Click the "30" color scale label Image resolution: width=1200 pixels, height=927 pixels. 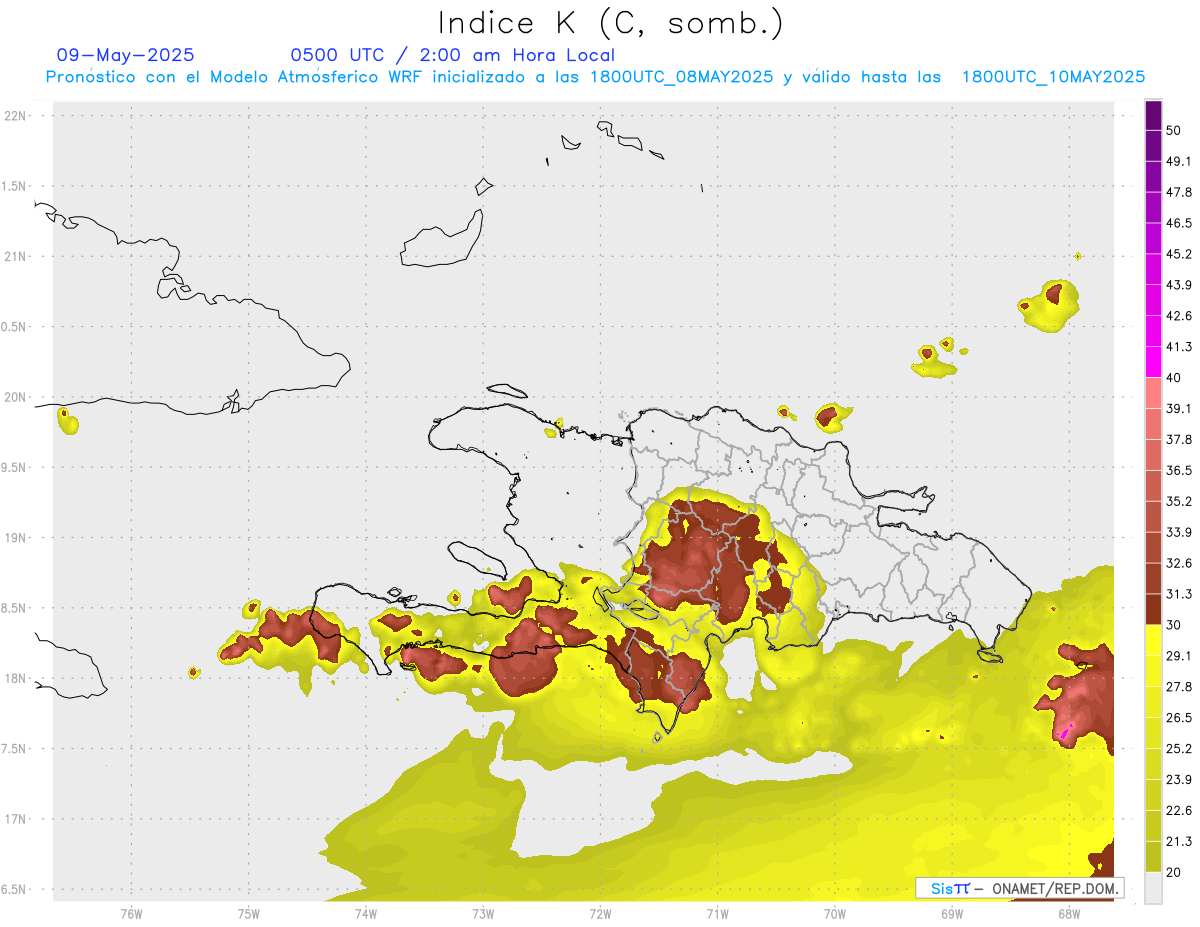[x=1174, y=625]
